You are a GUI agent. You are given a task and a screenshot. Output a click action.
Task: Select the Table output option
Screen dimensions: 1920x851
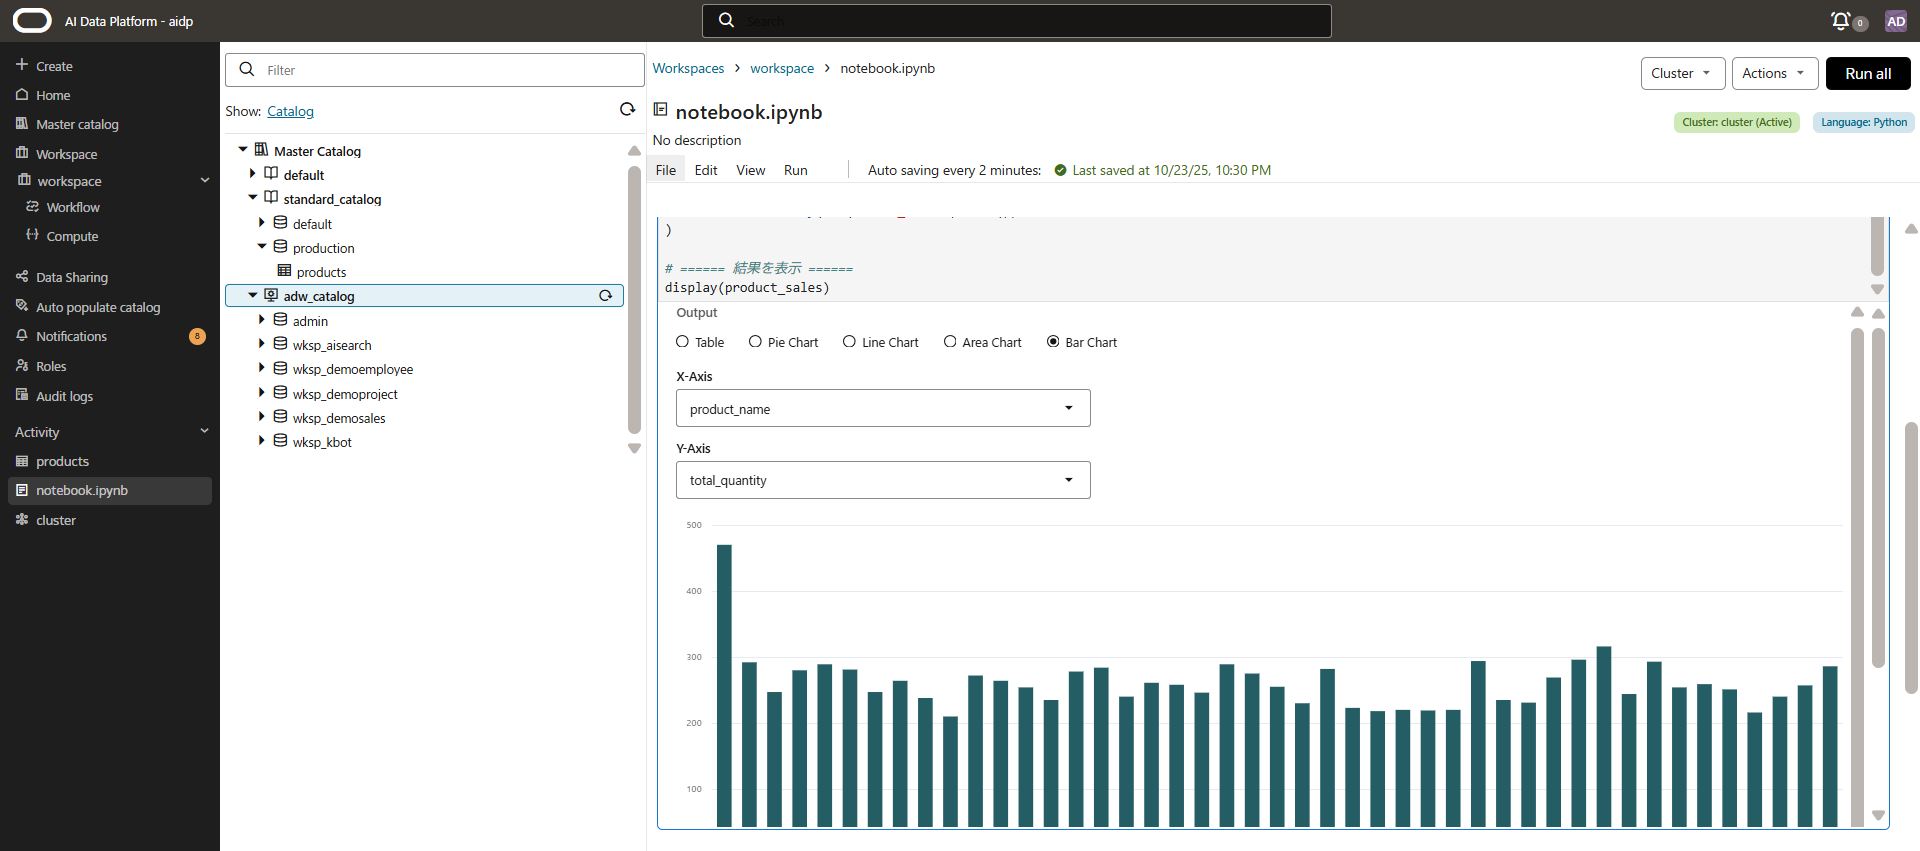click(682, 341)
